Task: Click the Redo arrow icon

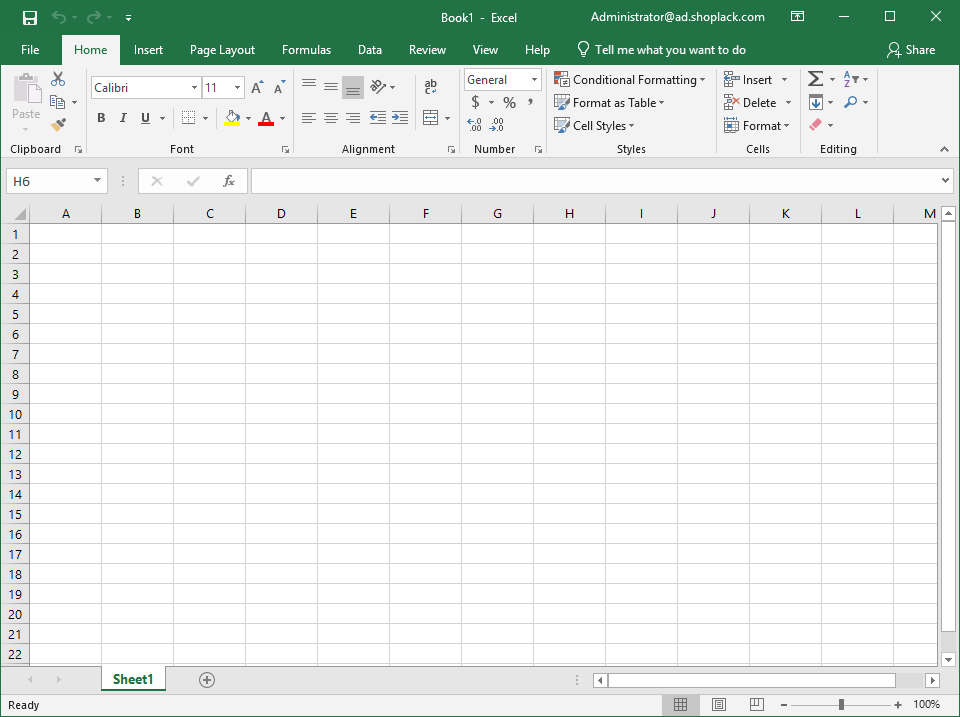Action: tap(94, 17)
